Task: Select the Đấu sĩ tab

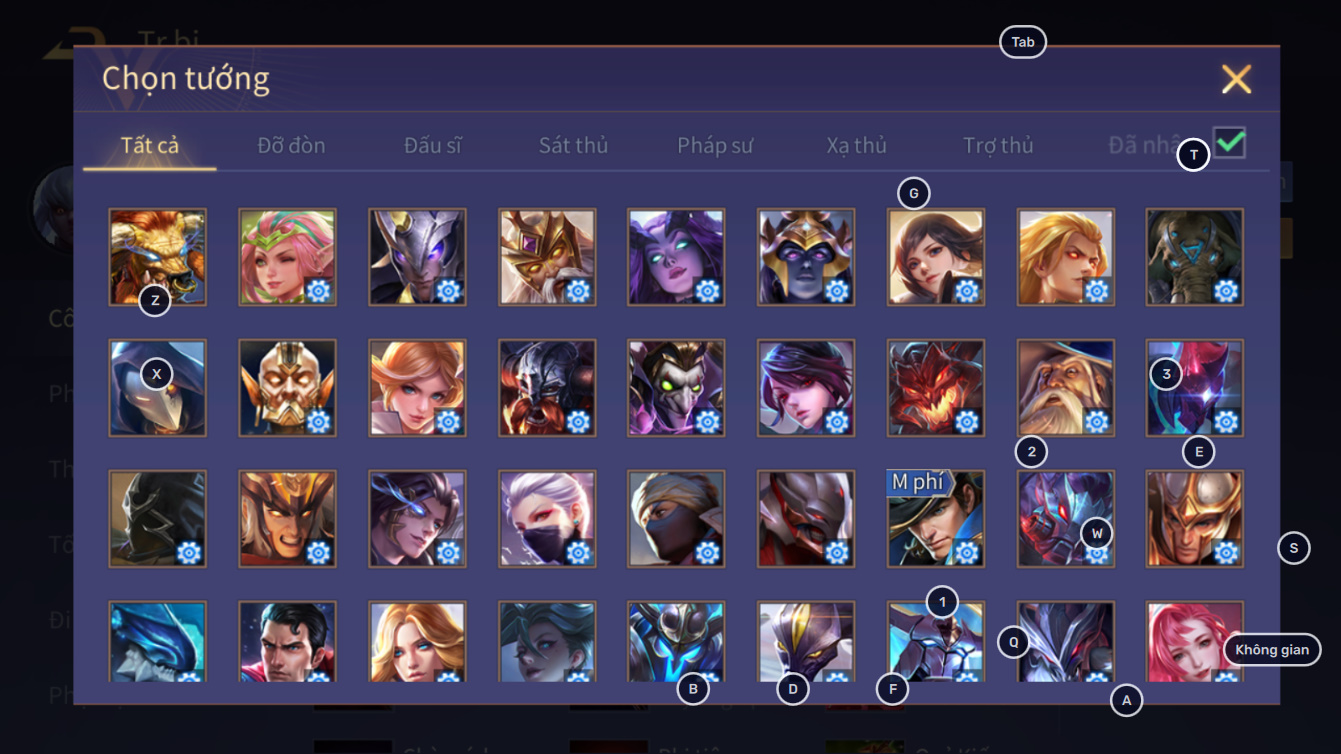Action: click(x=433, y=145)
